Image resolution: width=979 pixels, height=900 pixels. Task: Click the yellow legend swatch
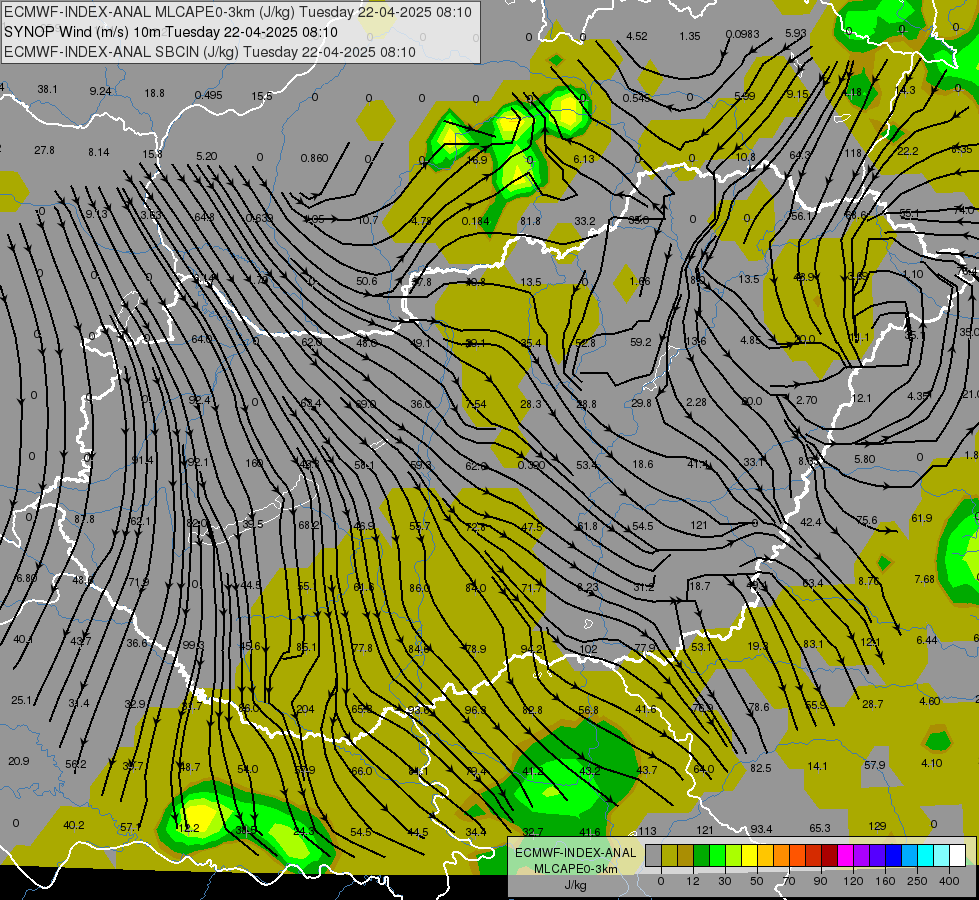pyautogui.click(x=749, y=855)
